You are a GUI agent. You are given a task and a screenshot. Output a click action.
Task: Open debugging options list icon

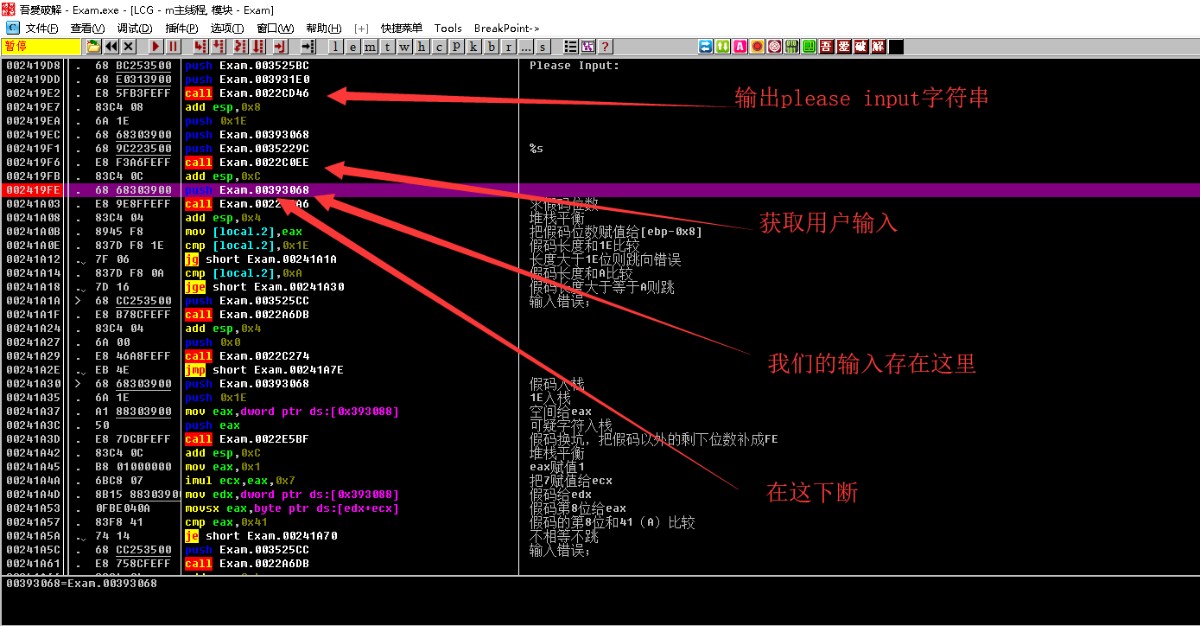570,46
